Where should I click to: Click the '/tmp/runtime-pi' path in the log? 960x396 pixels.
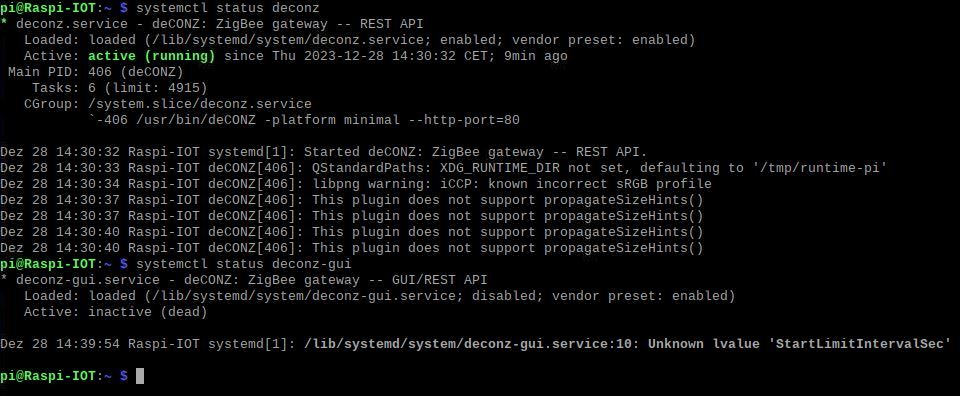816,168
